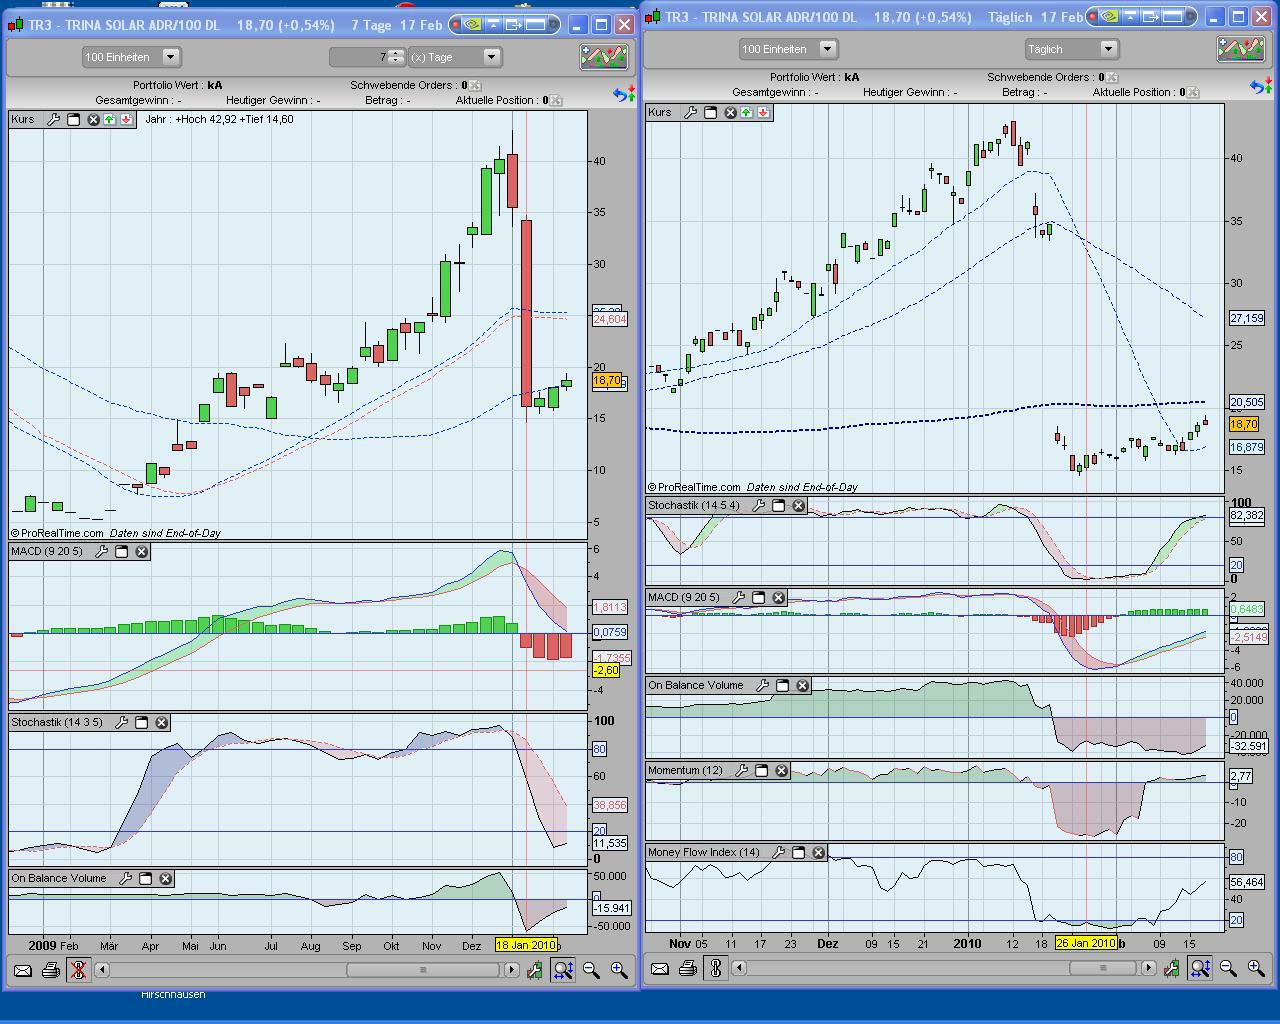
Task: Open the indicators button in the right chart toolbar
Action: click(x=1240, y=49)
